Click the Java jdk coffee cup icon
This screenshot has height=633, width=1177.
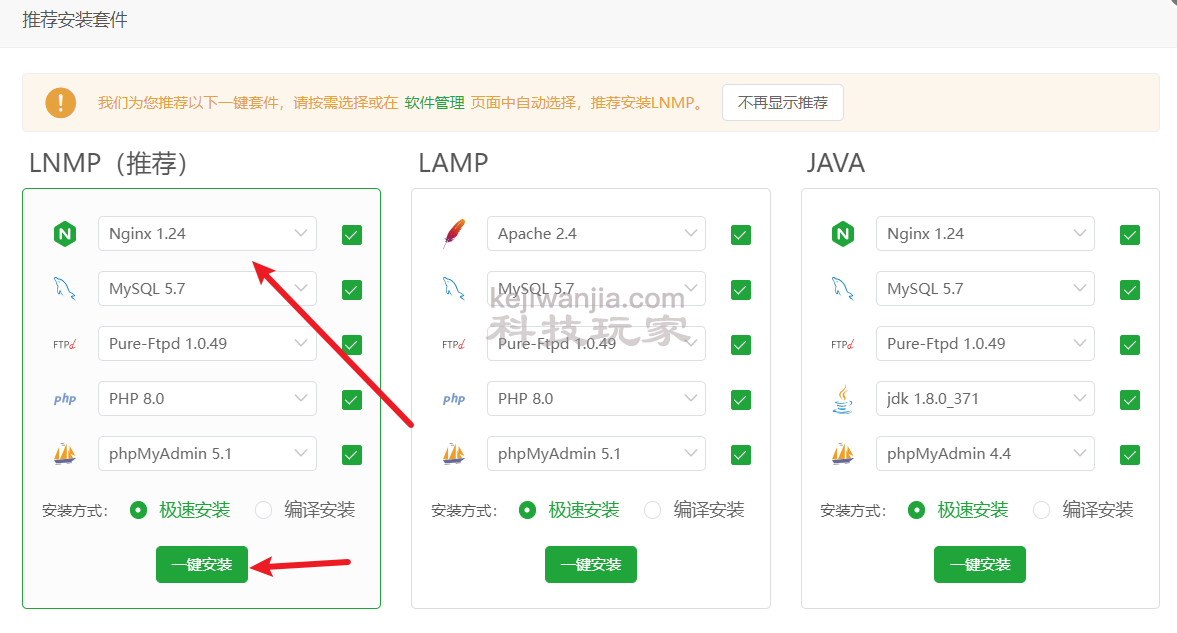click(x=843, y=399)
